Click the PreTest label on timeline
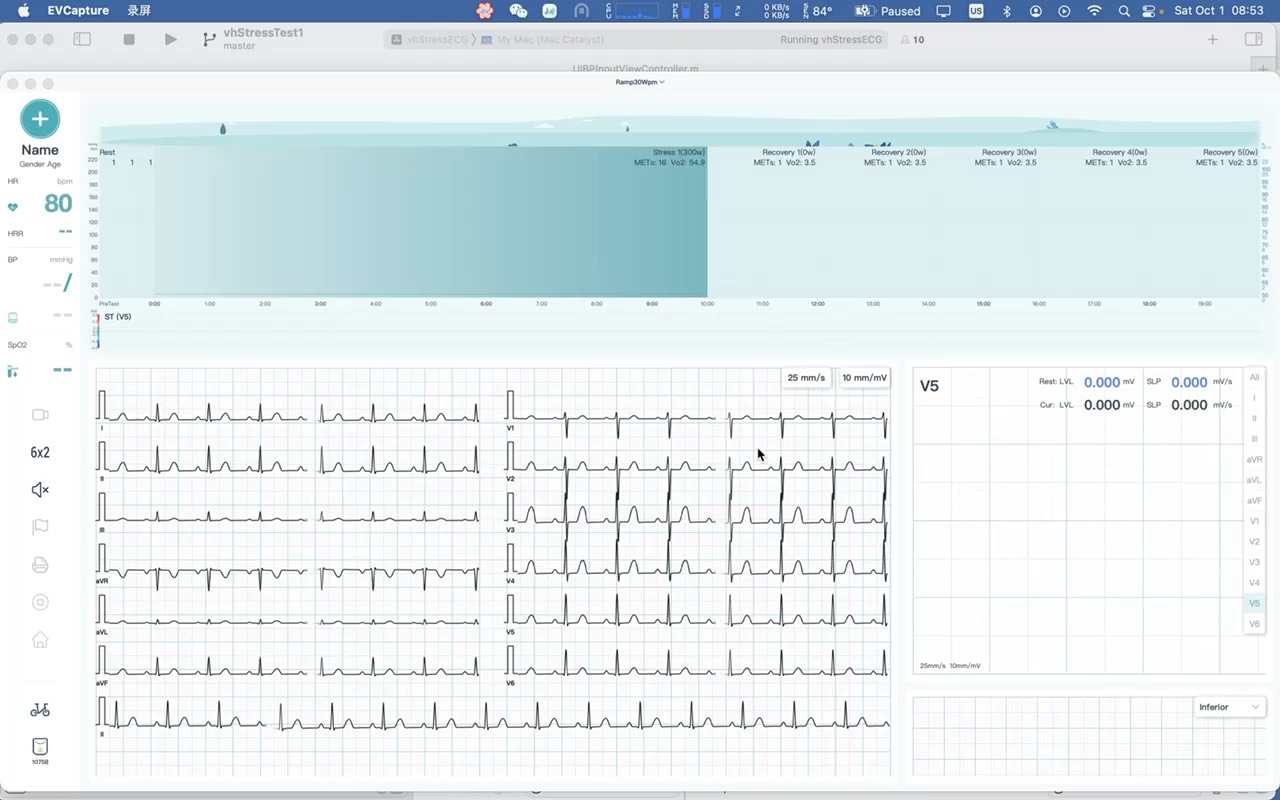Screen dimensions: 1280x800 (x=109, y=303)
